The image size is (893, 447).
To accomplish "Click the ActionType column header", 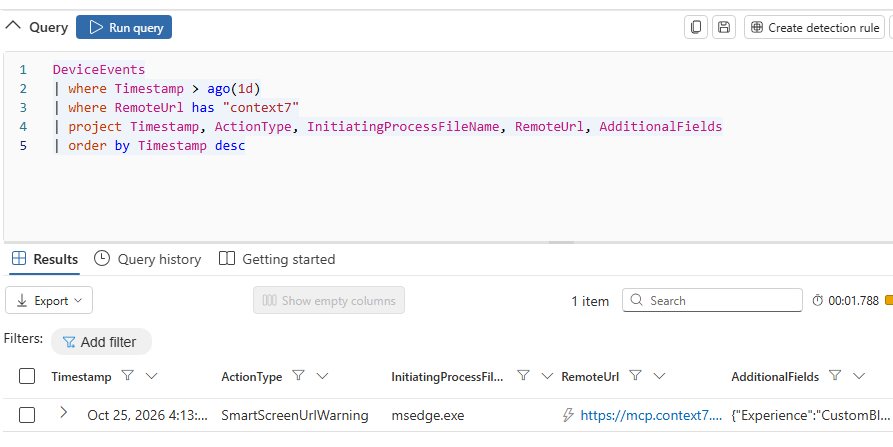I will click(252, 376).
